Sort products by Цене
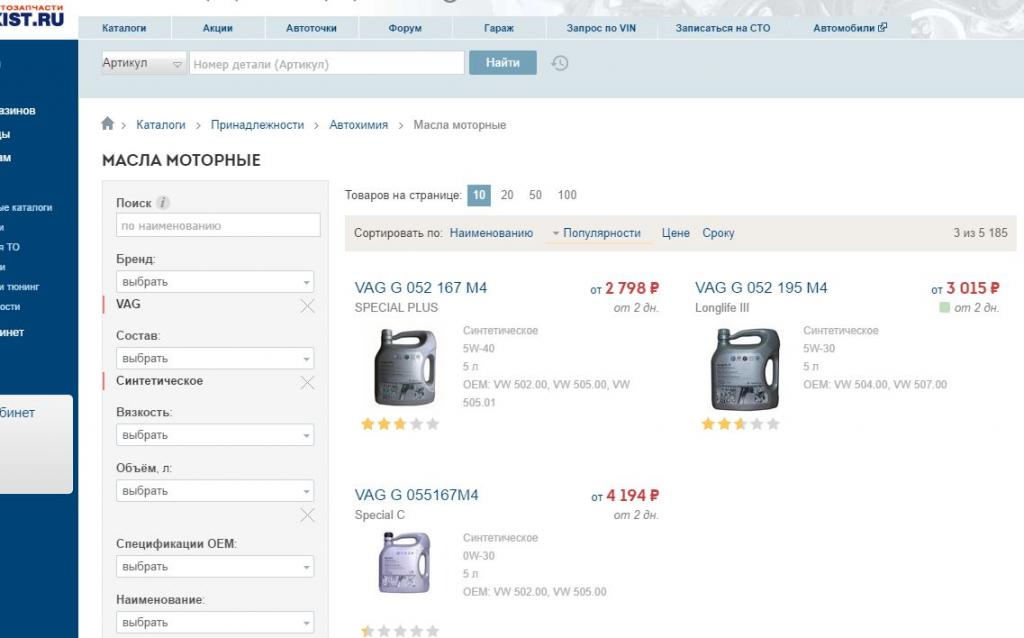Image resolution: width=1024 pixels, height=638 pixels. click(x=675, y=233)
